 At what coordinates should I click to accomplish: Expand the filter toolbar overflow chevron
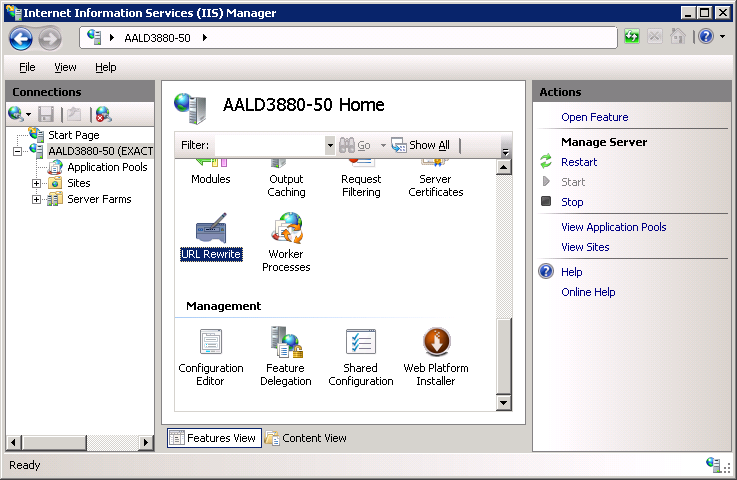506,152
